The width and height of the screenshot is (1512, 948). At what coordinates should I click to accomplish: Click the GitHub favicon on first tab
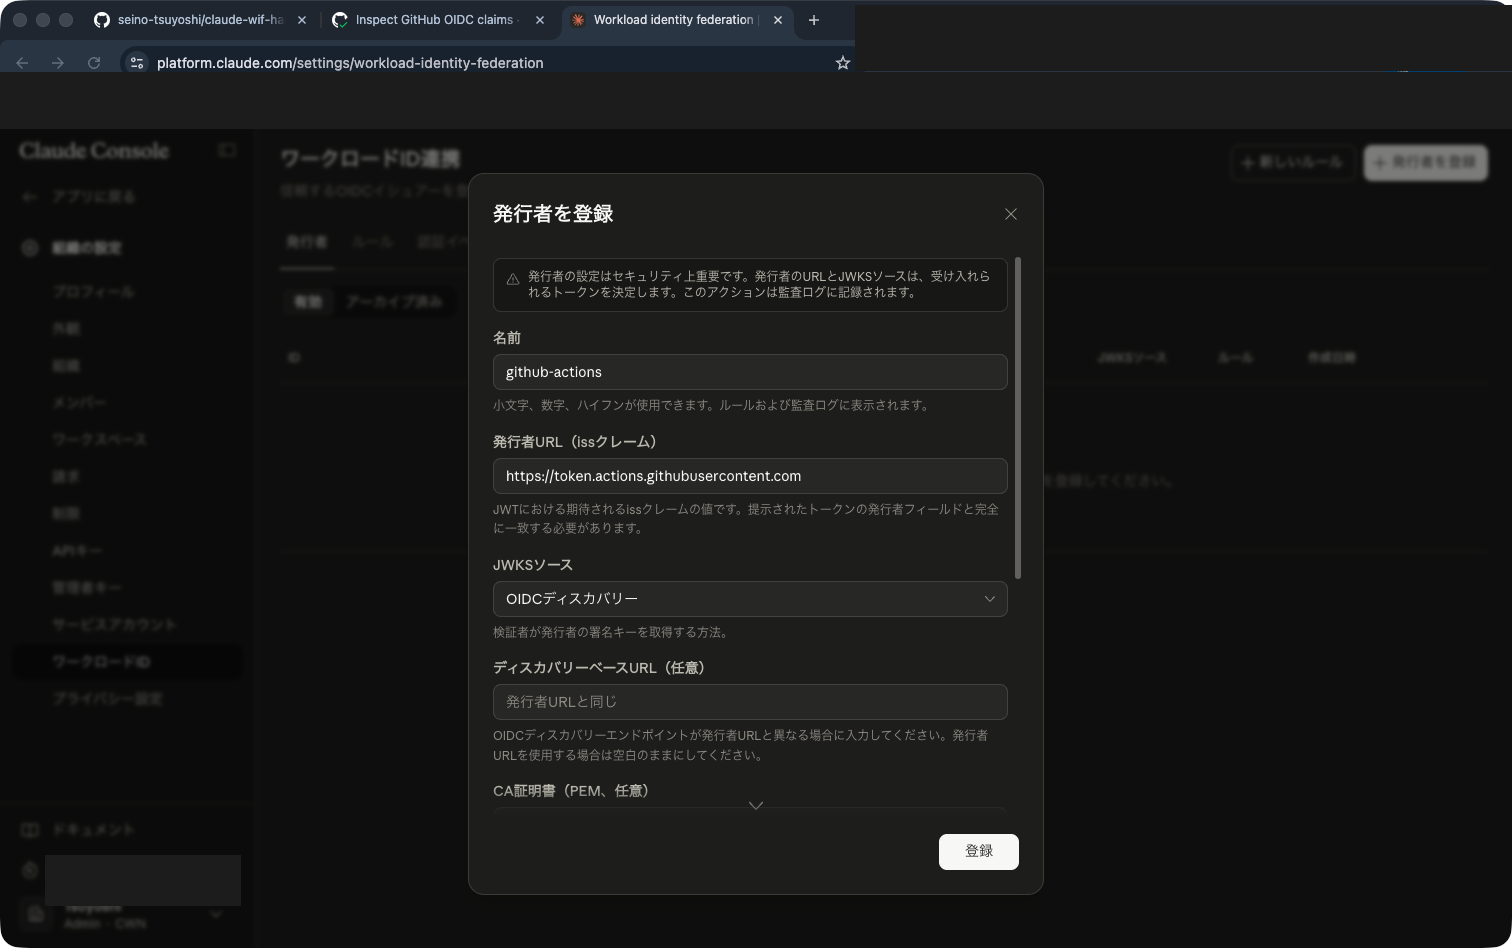[101, 20]
